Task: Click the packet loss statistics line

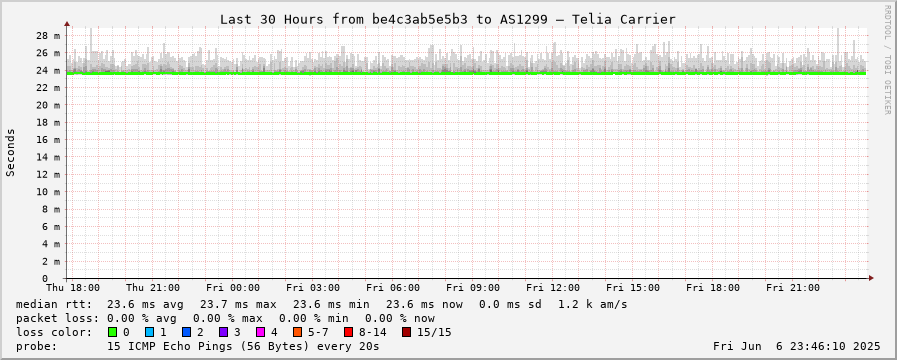Action: click(x=225, y=318)
